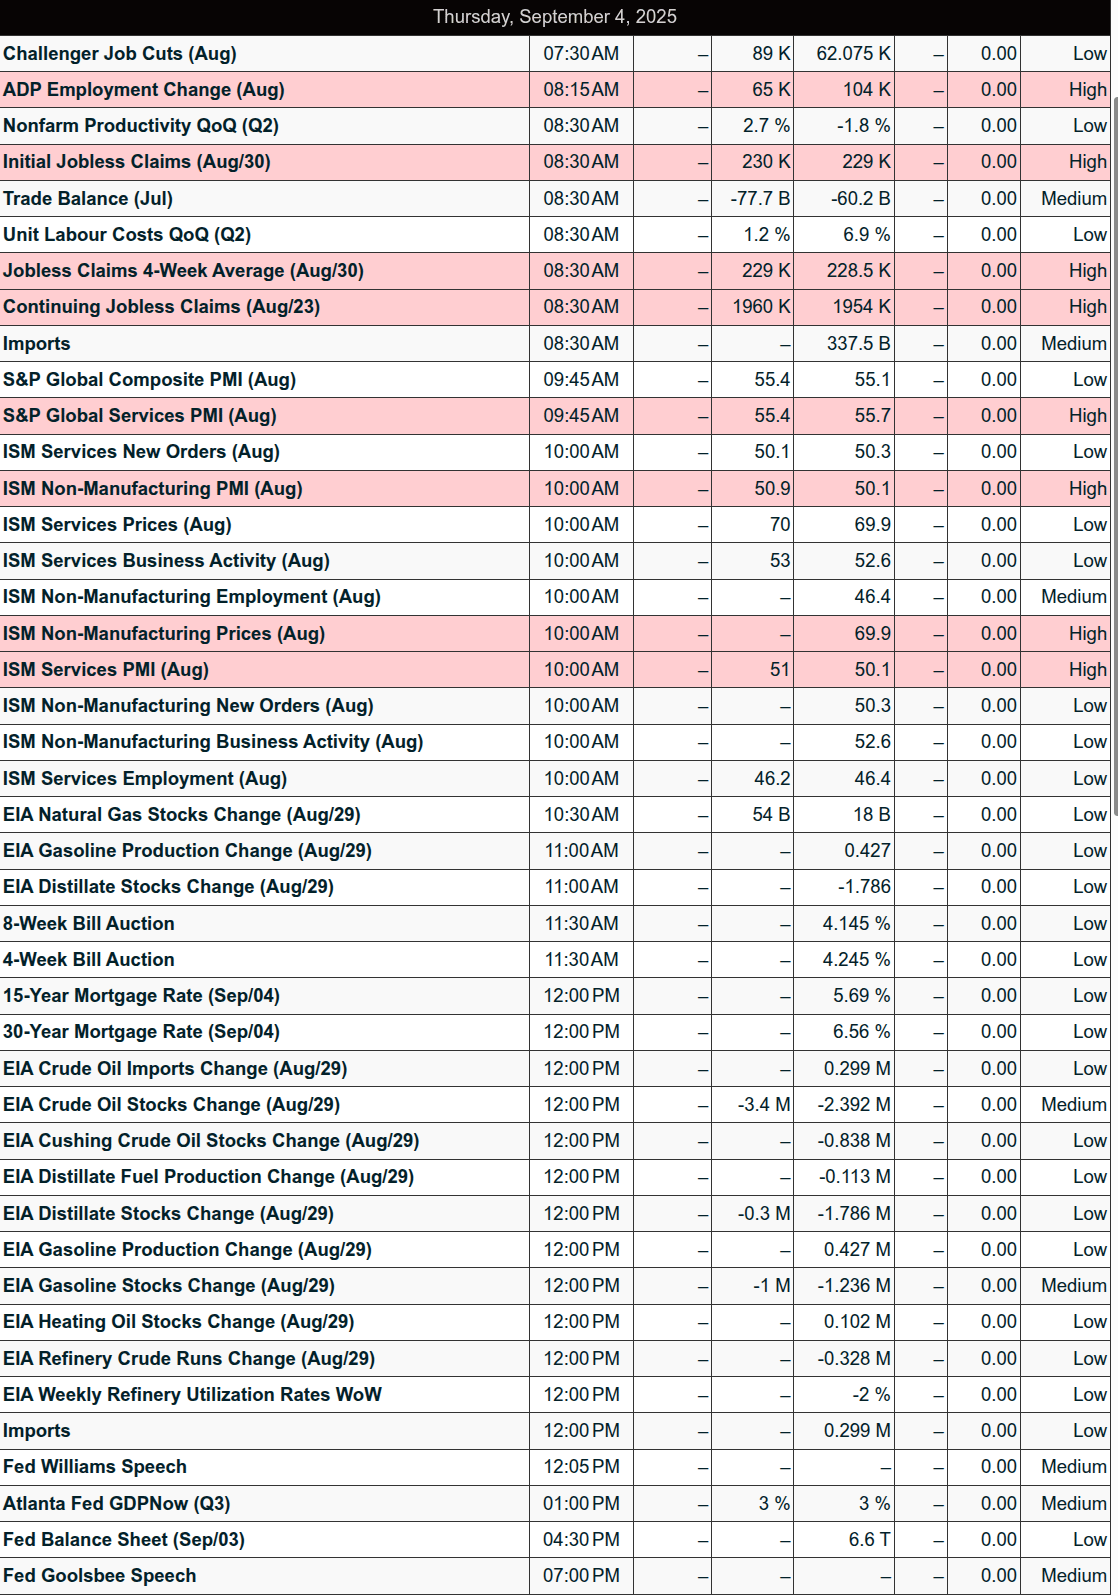Click the 4.245 % auction rate
The width and height of the screenshot is (1118, 1596).
[x=856, y=960]
